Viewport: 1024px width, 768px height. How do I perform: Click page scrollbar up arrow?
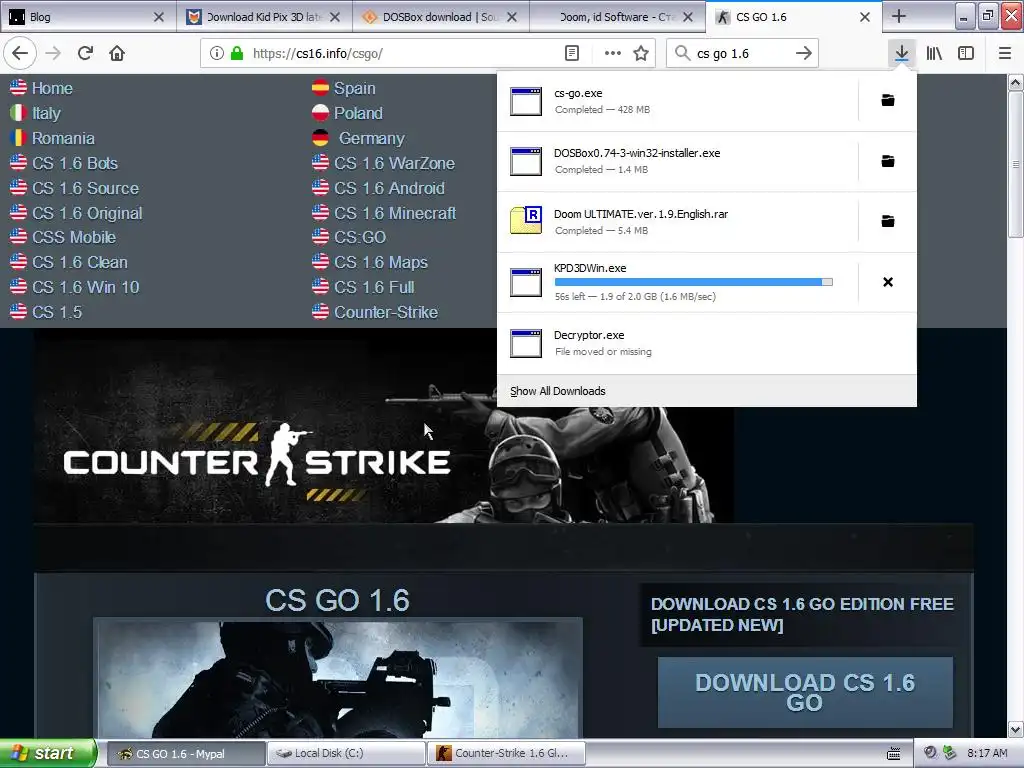tap(1015, 82)
